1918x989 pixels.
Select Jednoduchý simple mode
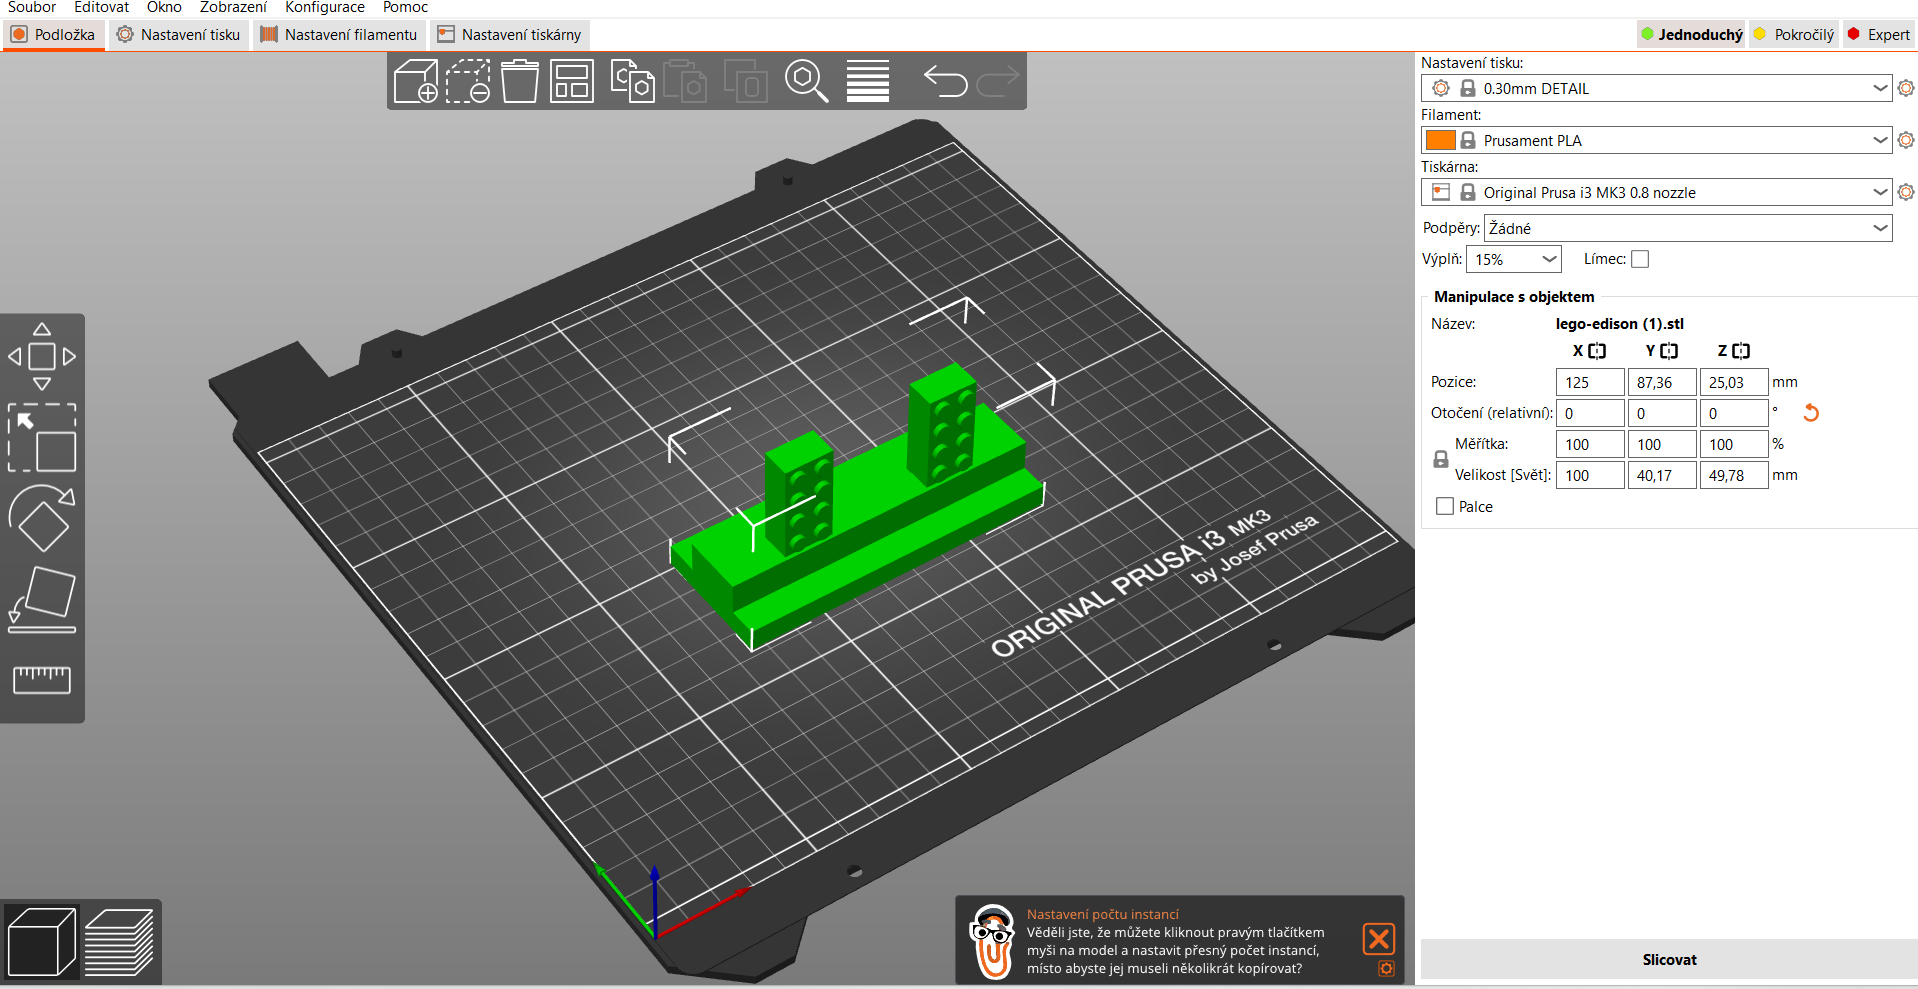click(1691, 34)
